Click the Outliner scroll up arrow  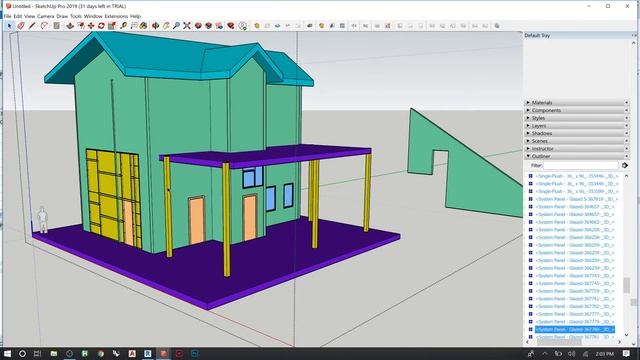click(627, 176)
